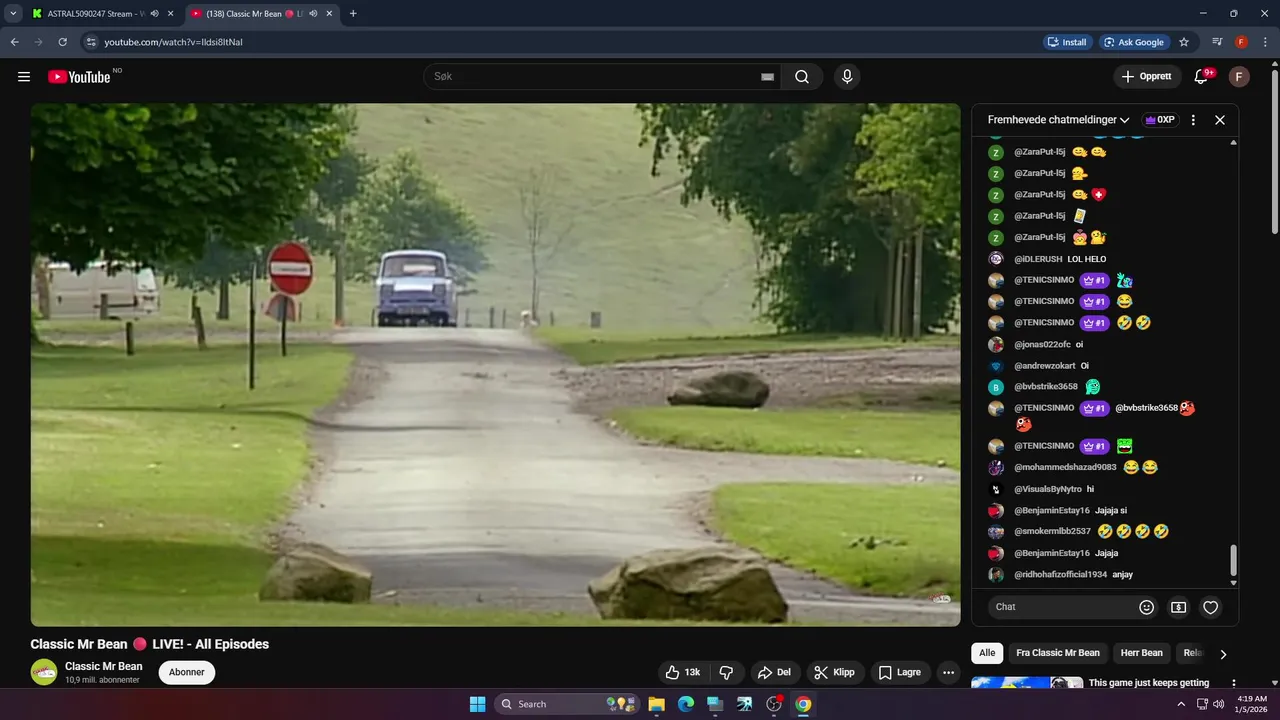Screen dimensions: 1280x720
Task: Send a heart reaction in chat
Action: point(1211,607)
